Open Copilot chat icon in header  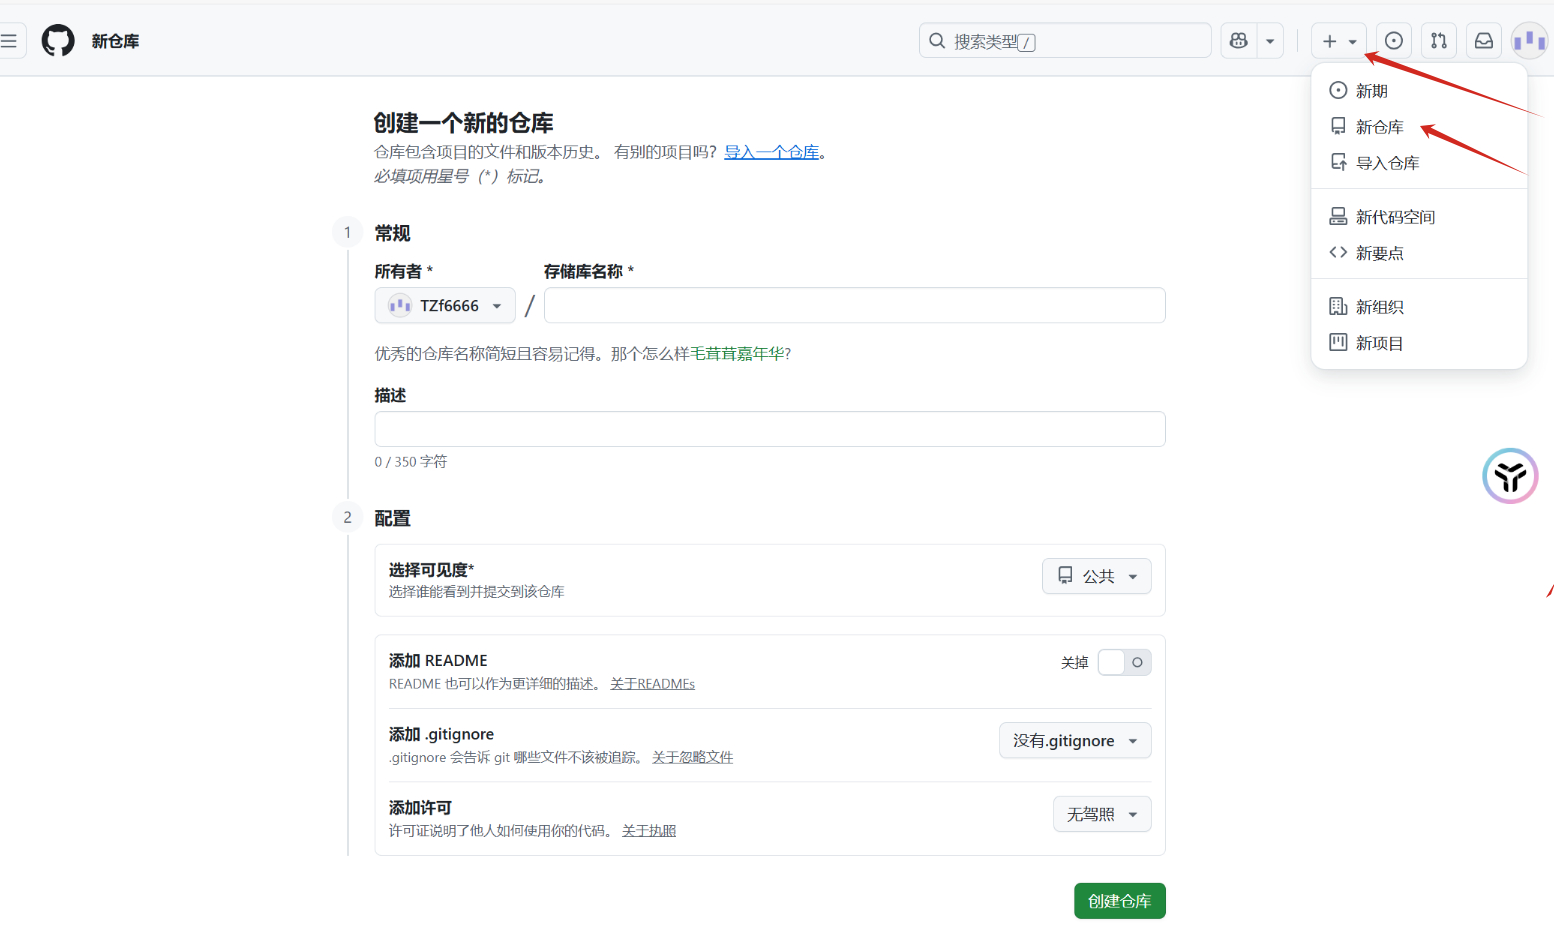pos(1239,41)
